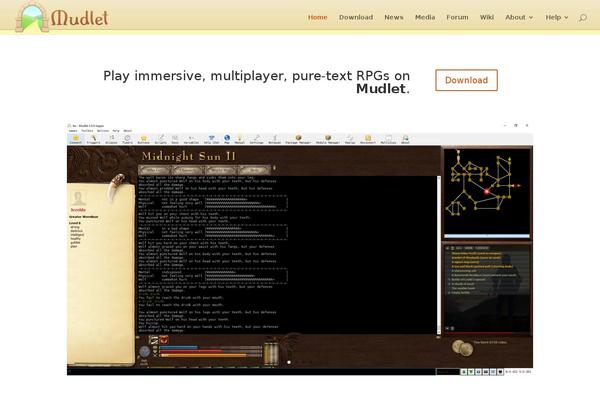Open the Module Manager box icon
600x400 pixels.
[x=328, y=139]
